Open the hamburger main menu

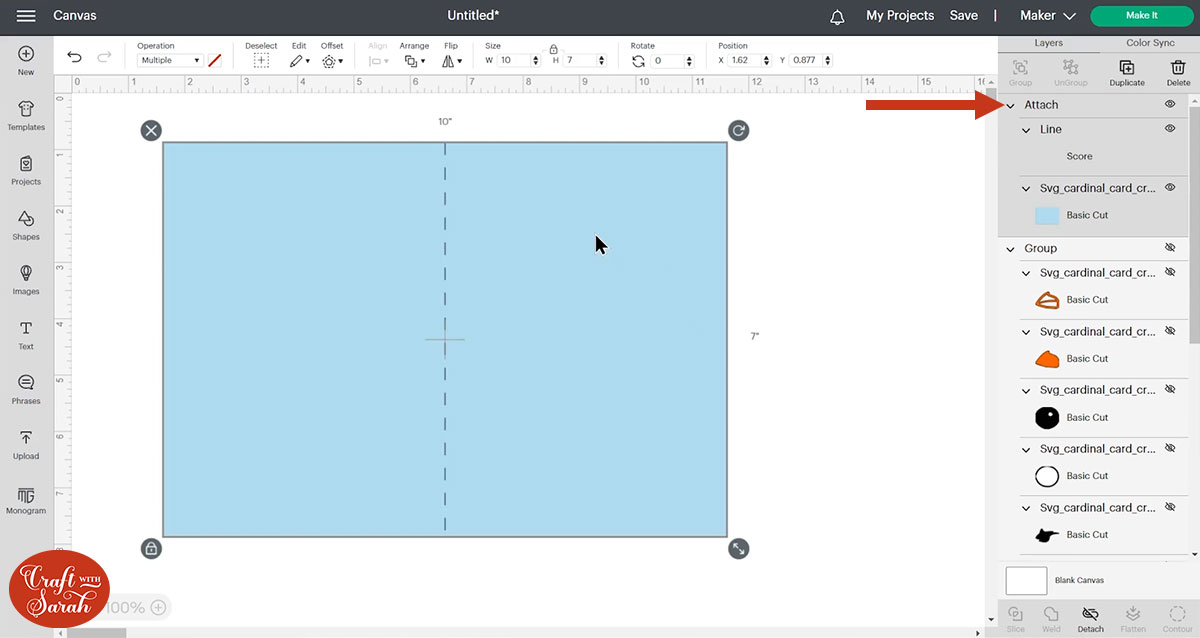pos(26,16)
